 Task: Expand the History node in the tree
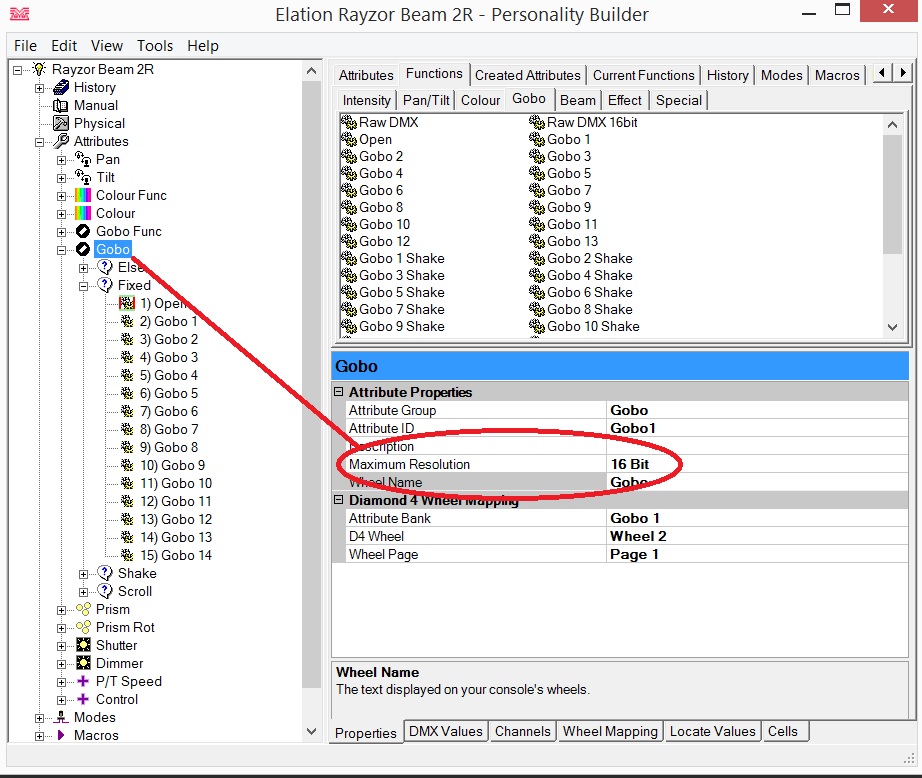coord(39,88)
